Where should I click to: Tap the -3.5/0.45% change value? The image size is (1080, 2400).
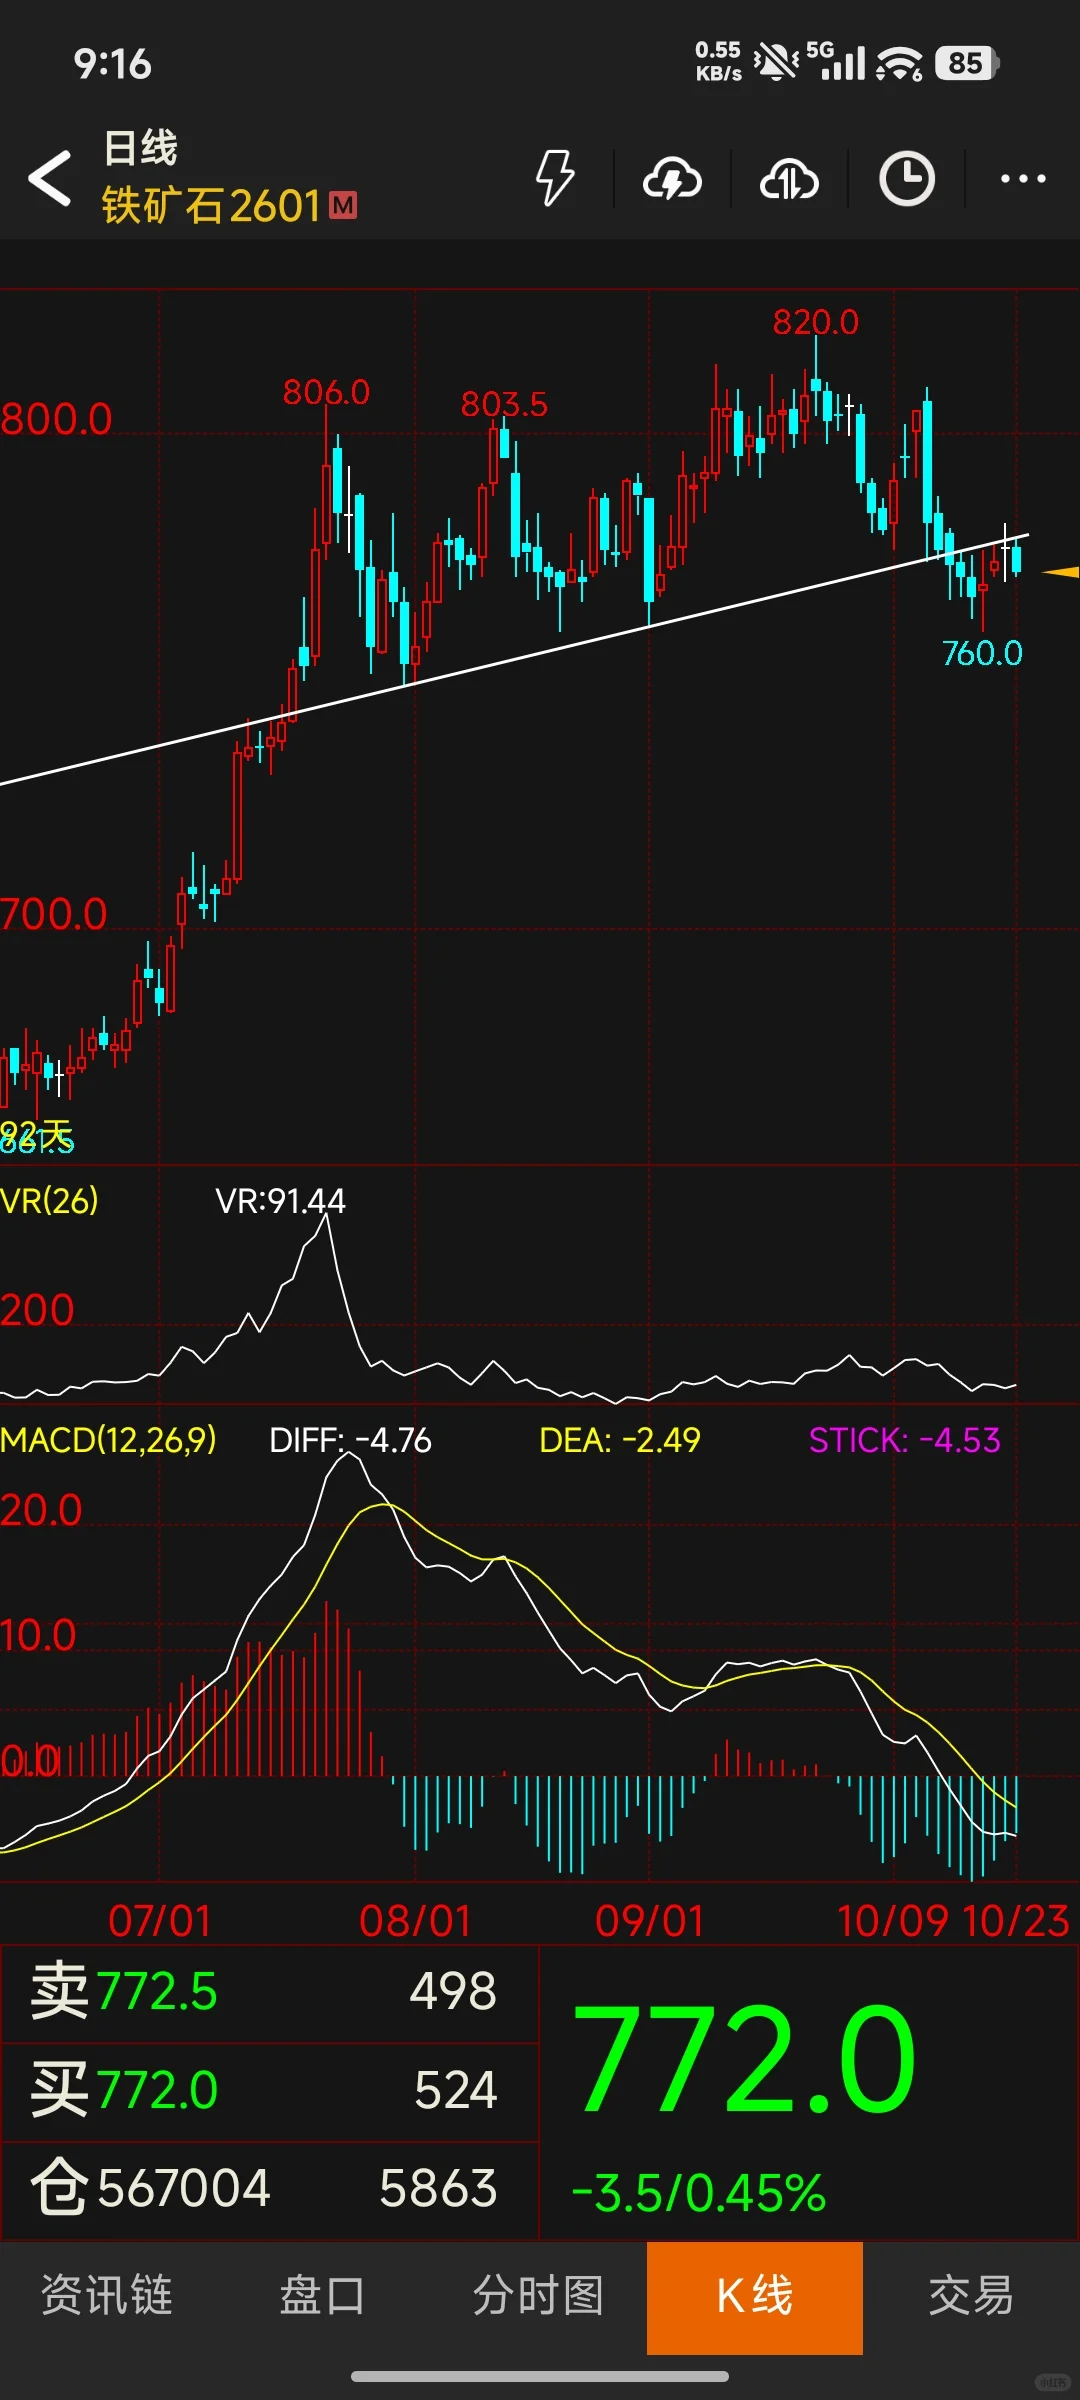click(698, 2193)
